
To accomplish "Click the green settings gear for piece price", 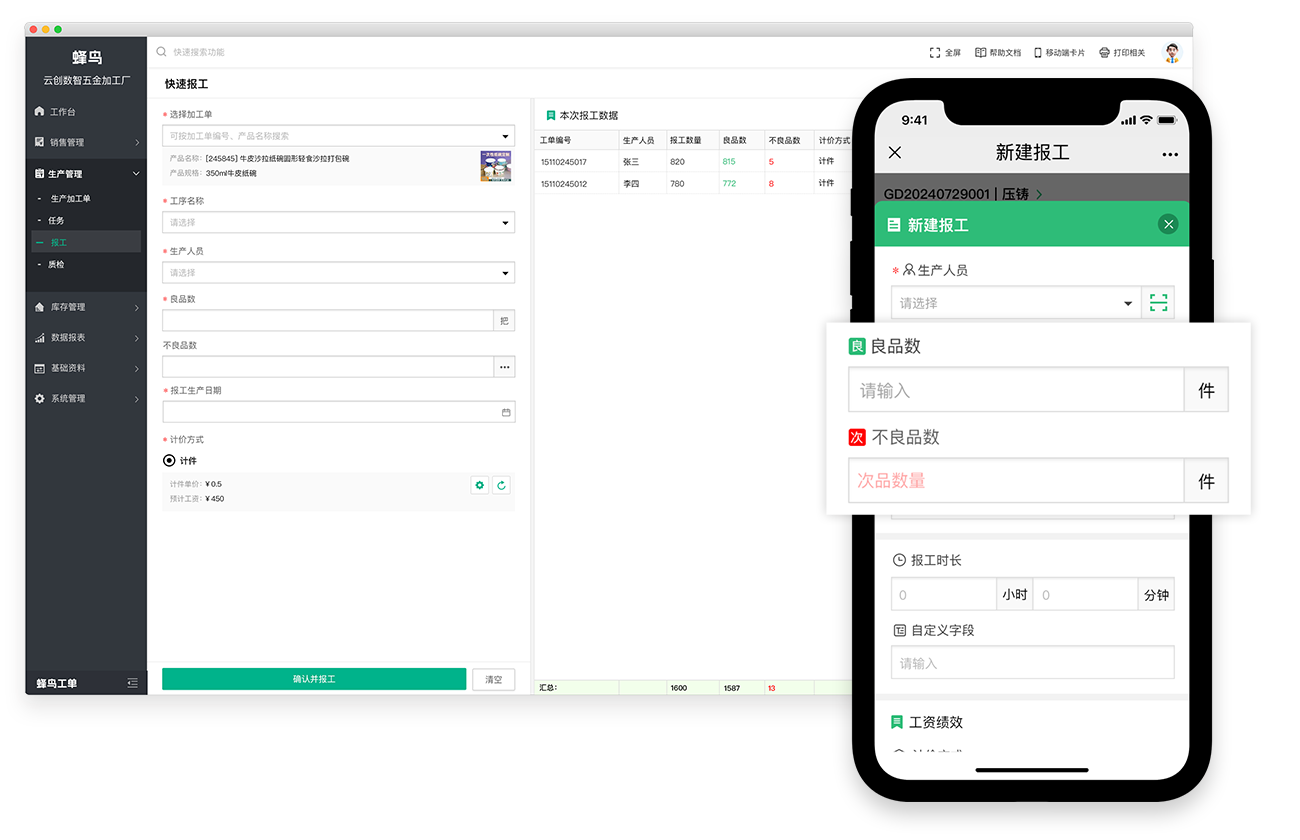I will tap(480, 485).
